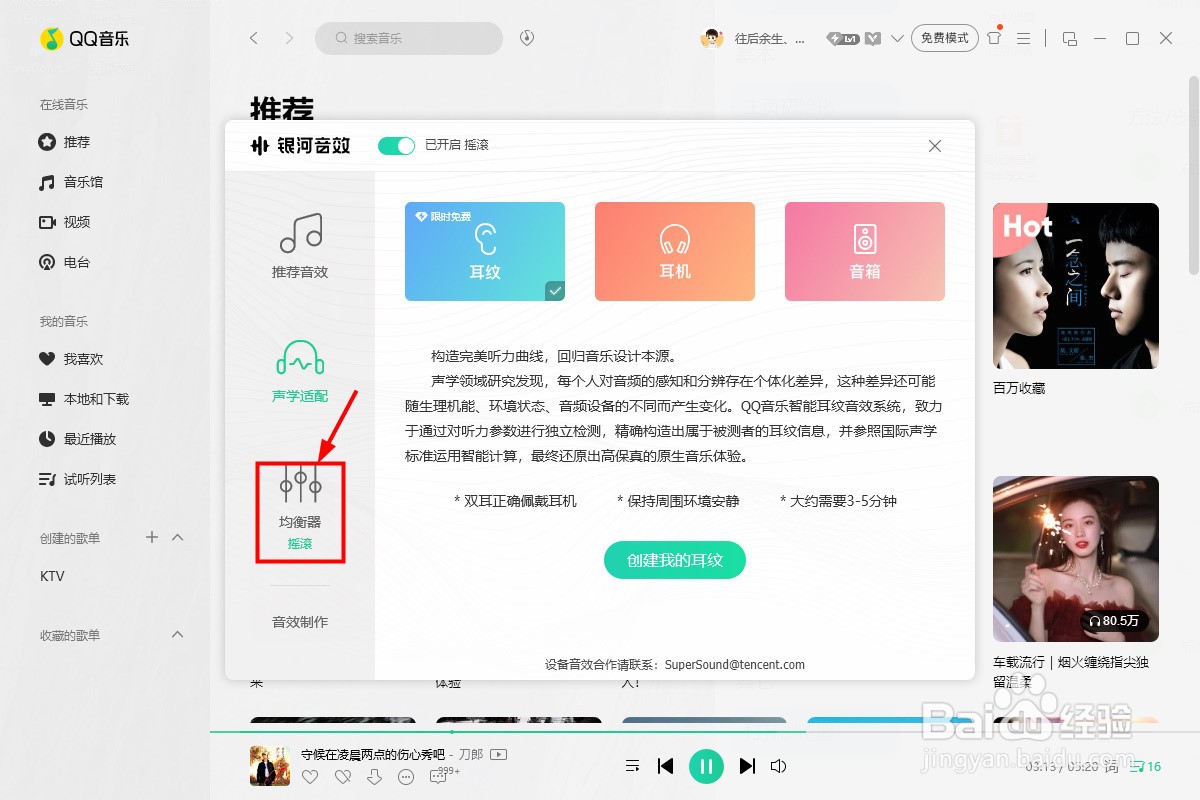
Task: Click the 创建我的耳纹 button
Action: tap(675, 560)
